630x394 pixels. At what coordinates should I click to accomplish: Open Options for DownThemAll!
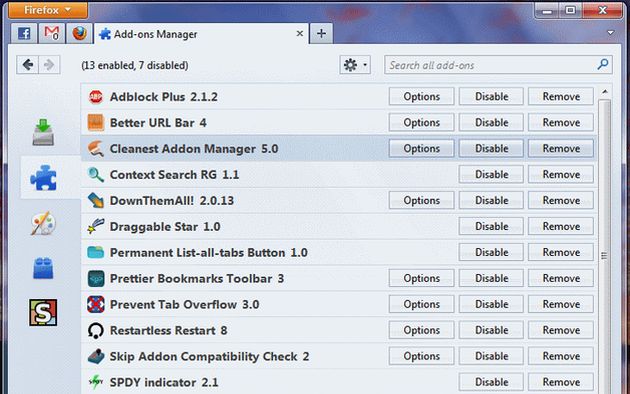[421, 200]
